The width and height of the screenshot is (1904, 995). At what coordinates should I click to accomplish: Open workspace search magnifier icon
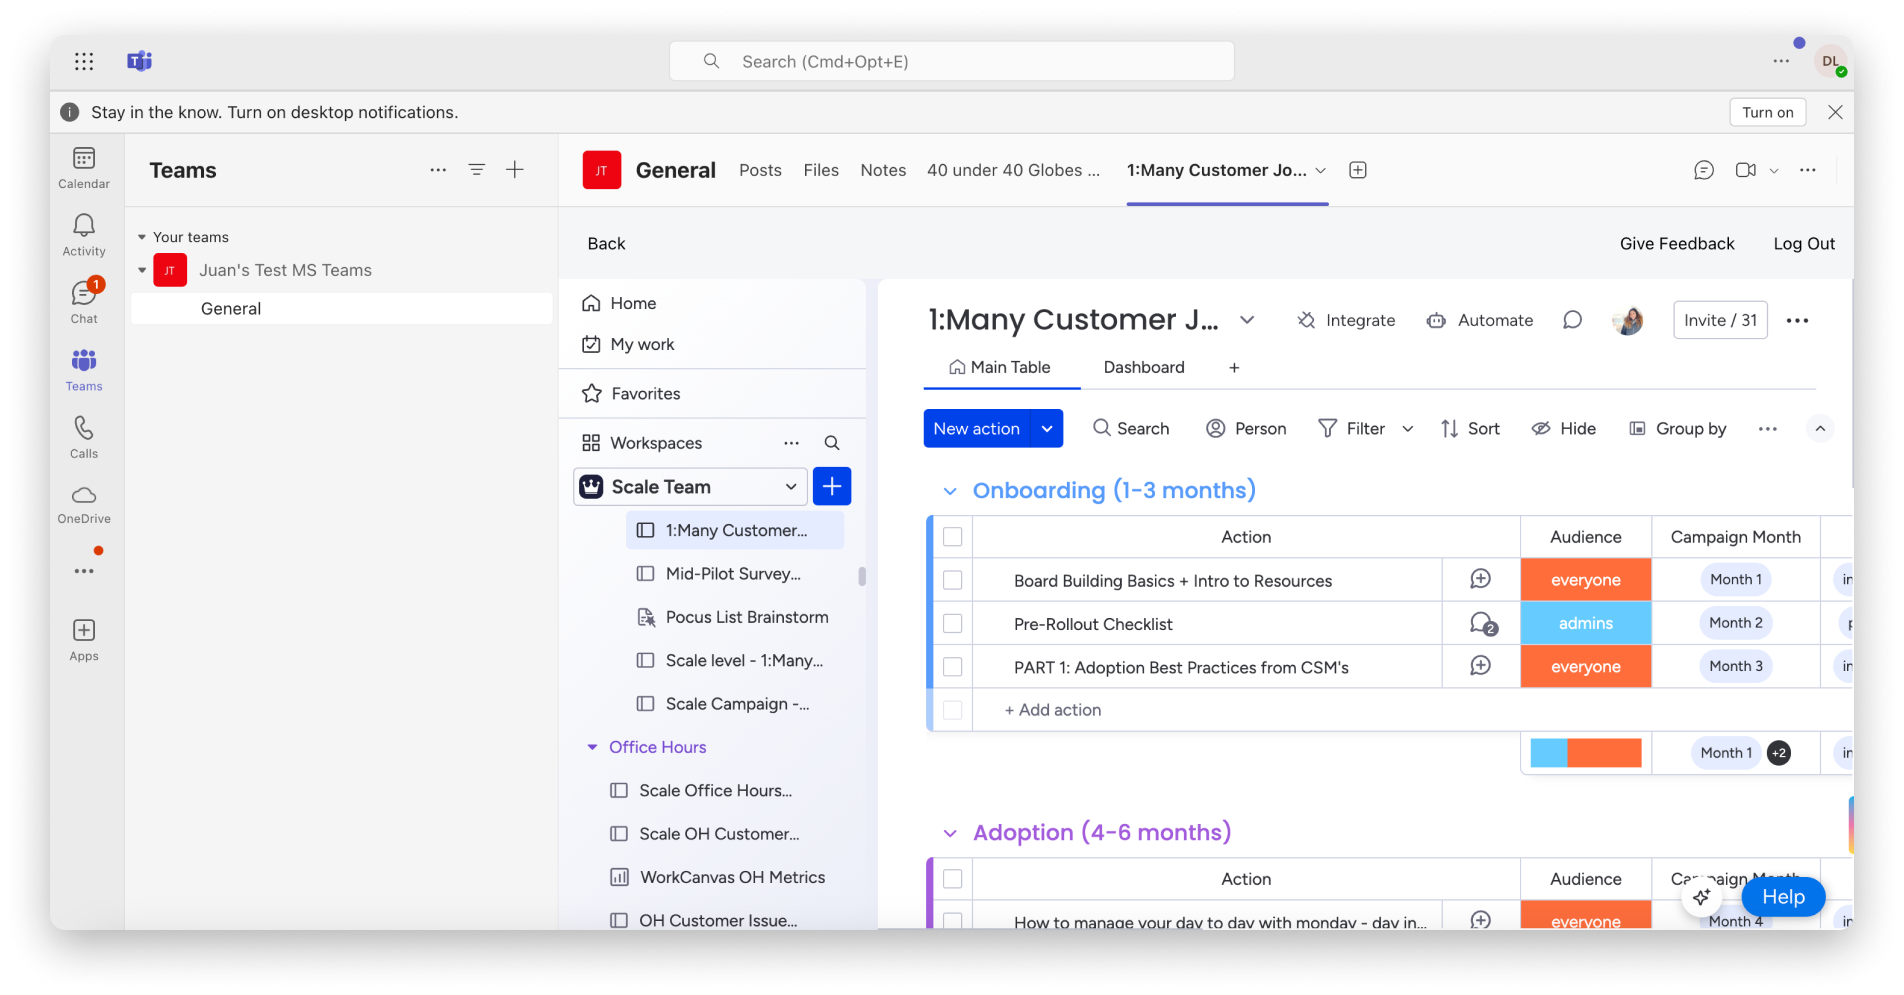coord(832,443)
